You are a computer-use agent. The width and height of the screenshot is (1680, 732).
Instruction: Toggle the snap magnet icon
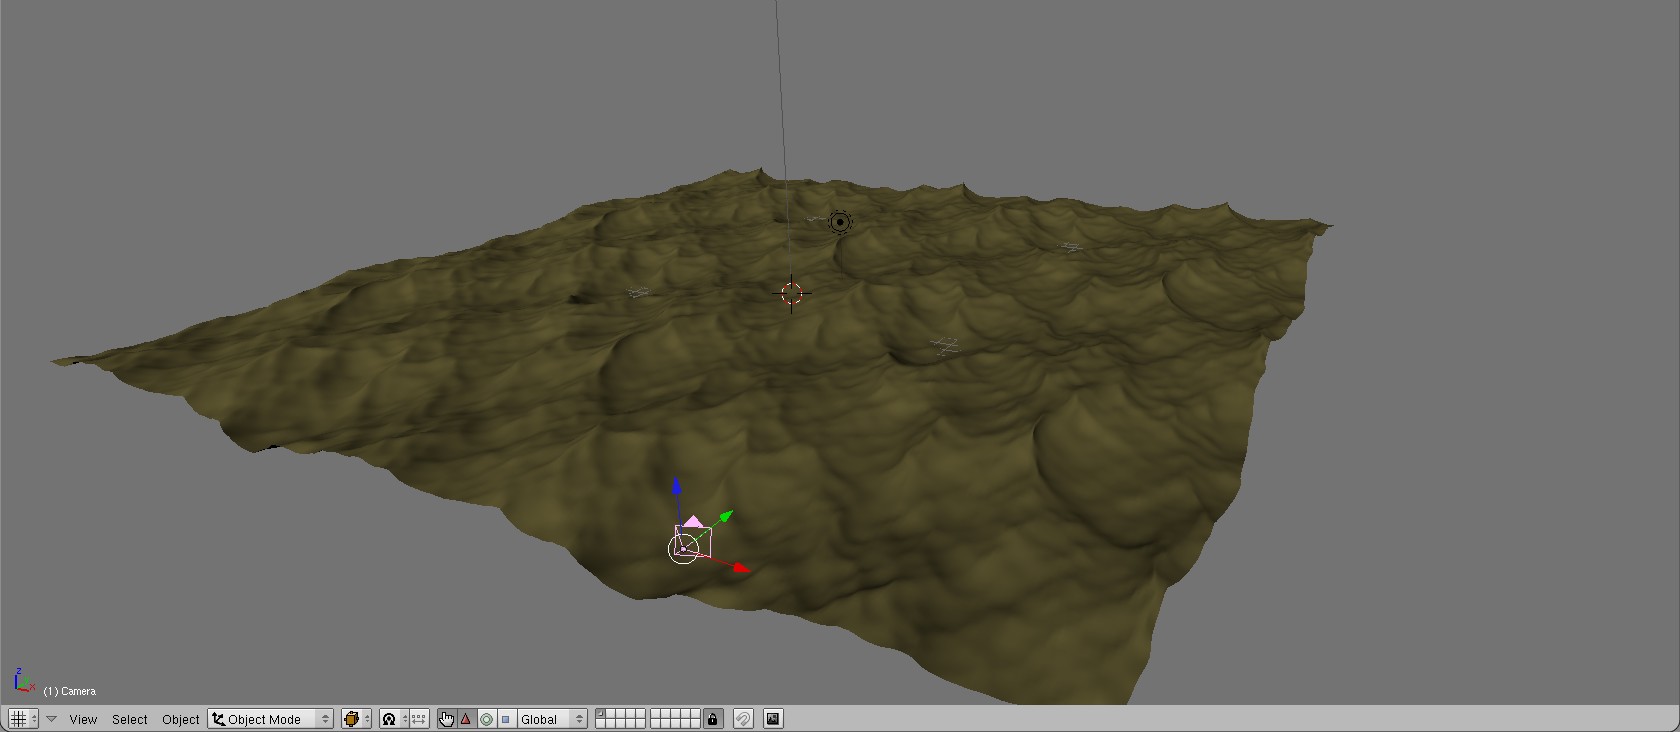click(743, 719)
